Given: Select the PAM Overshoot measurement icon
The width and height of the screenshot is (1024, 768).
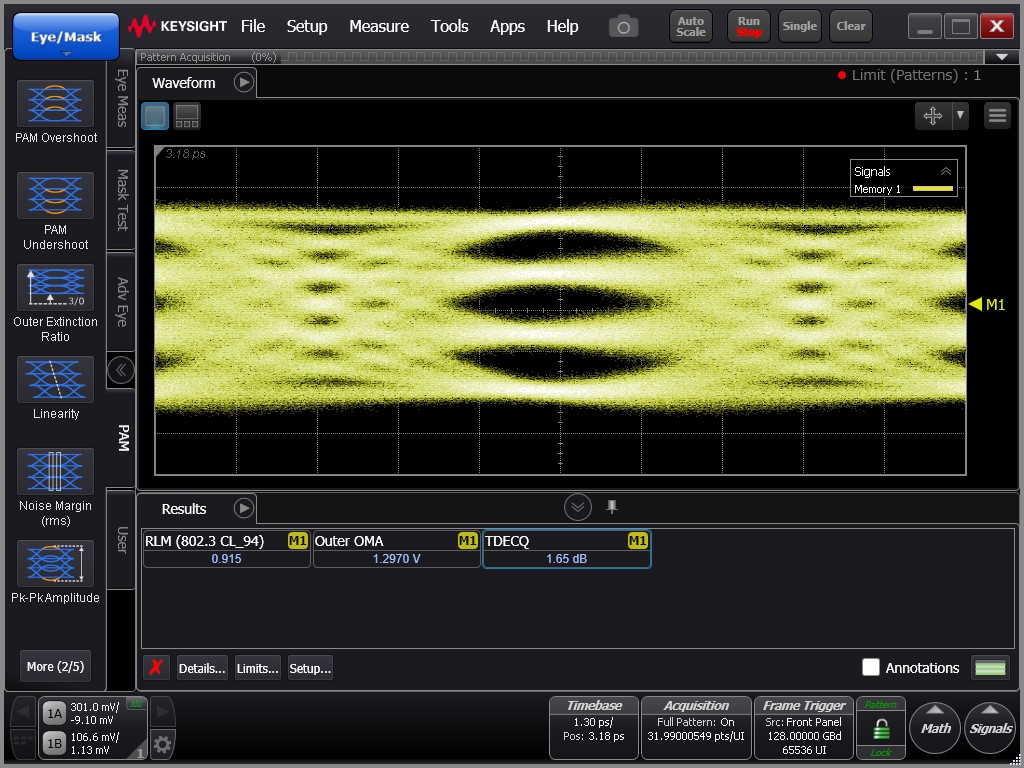Looking at the screenshot, I should (56, 104).
